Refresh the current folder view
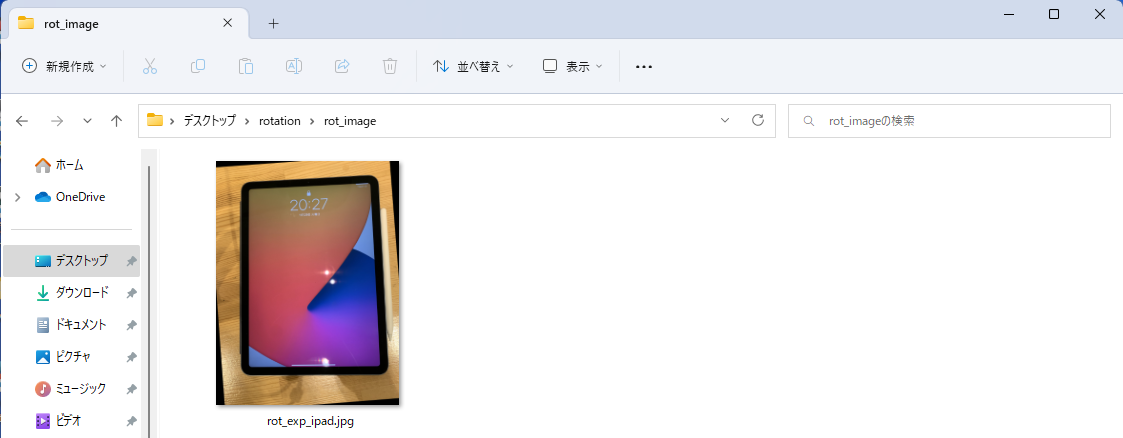This screenshot has height=438, width=1123. click(758, 120)
